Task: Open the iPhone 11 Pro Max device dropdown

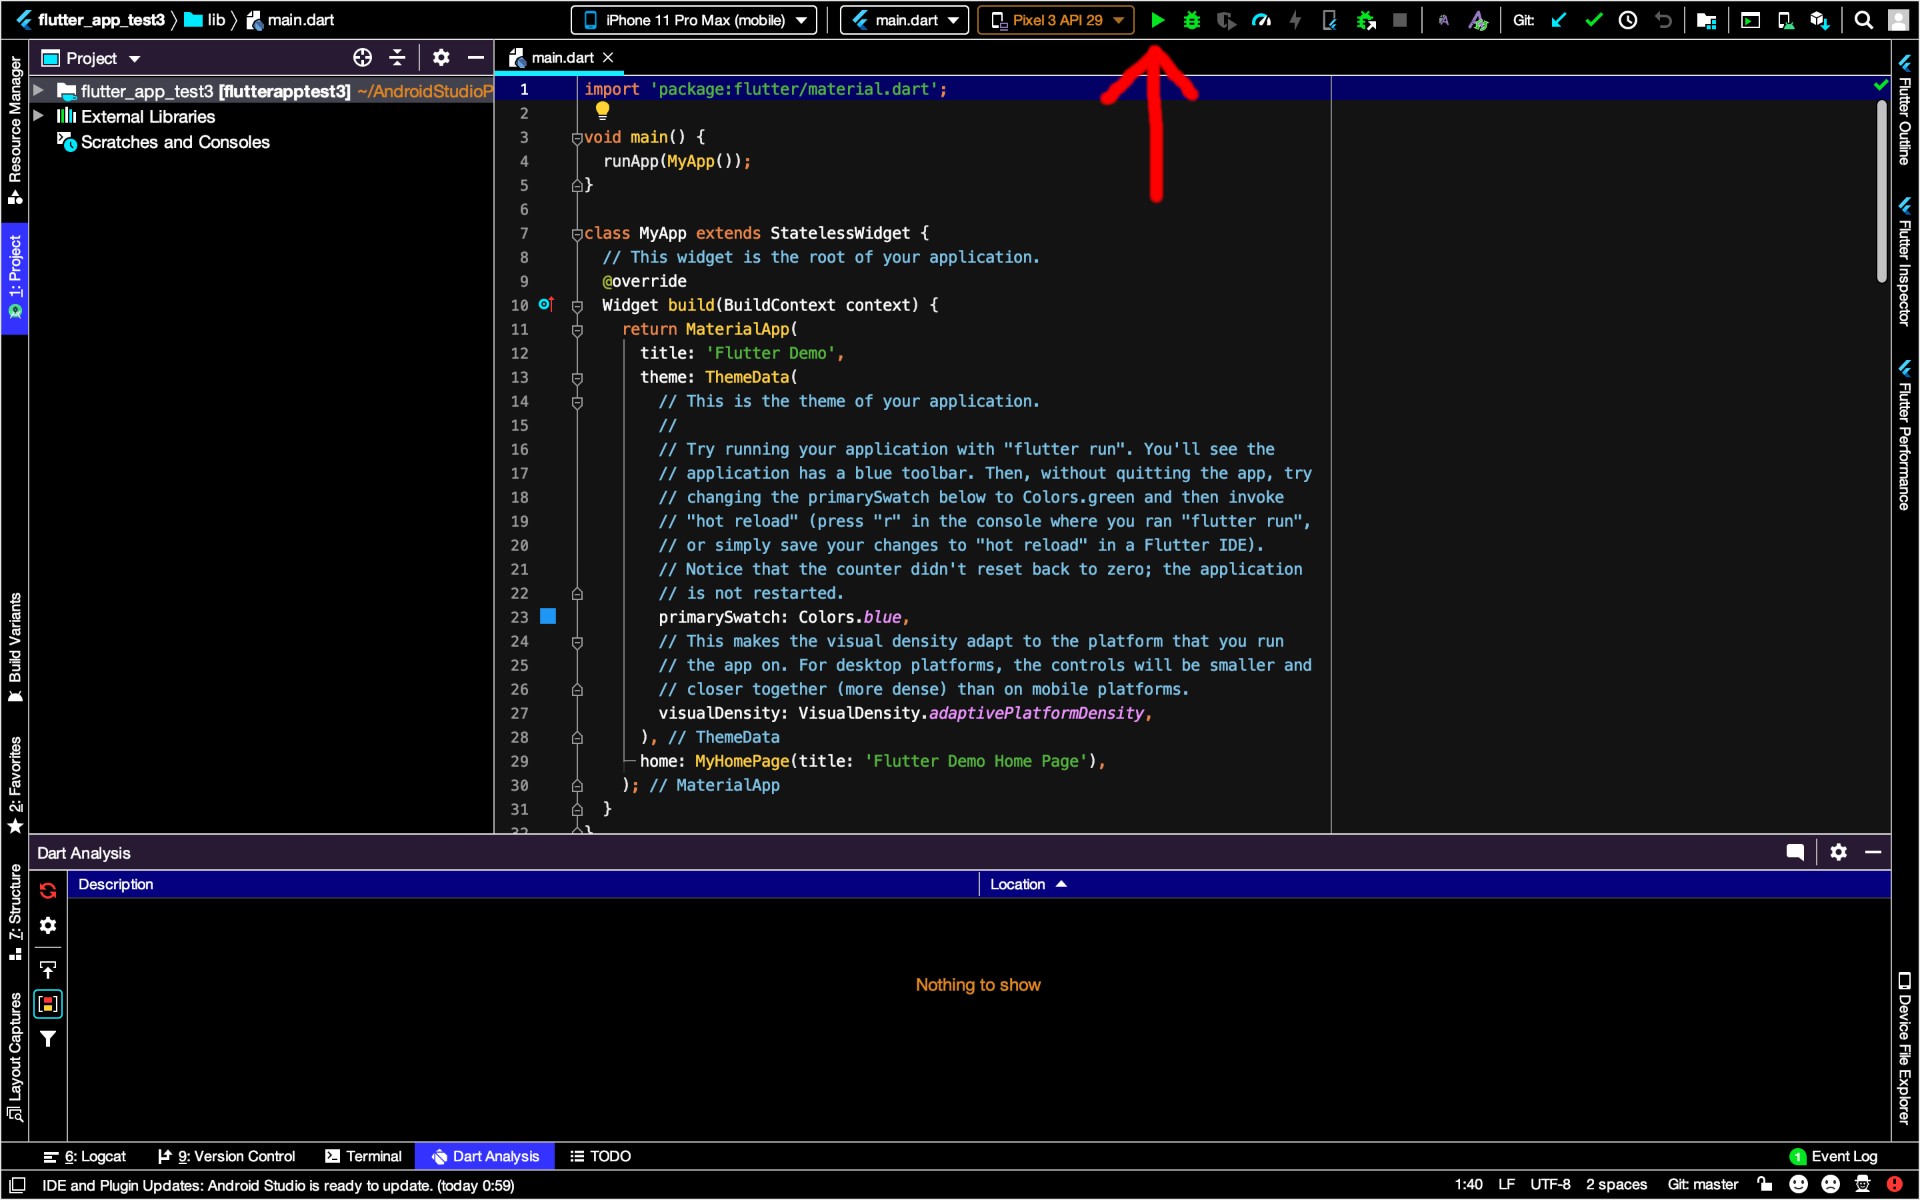Action: [x=693, y=19]
